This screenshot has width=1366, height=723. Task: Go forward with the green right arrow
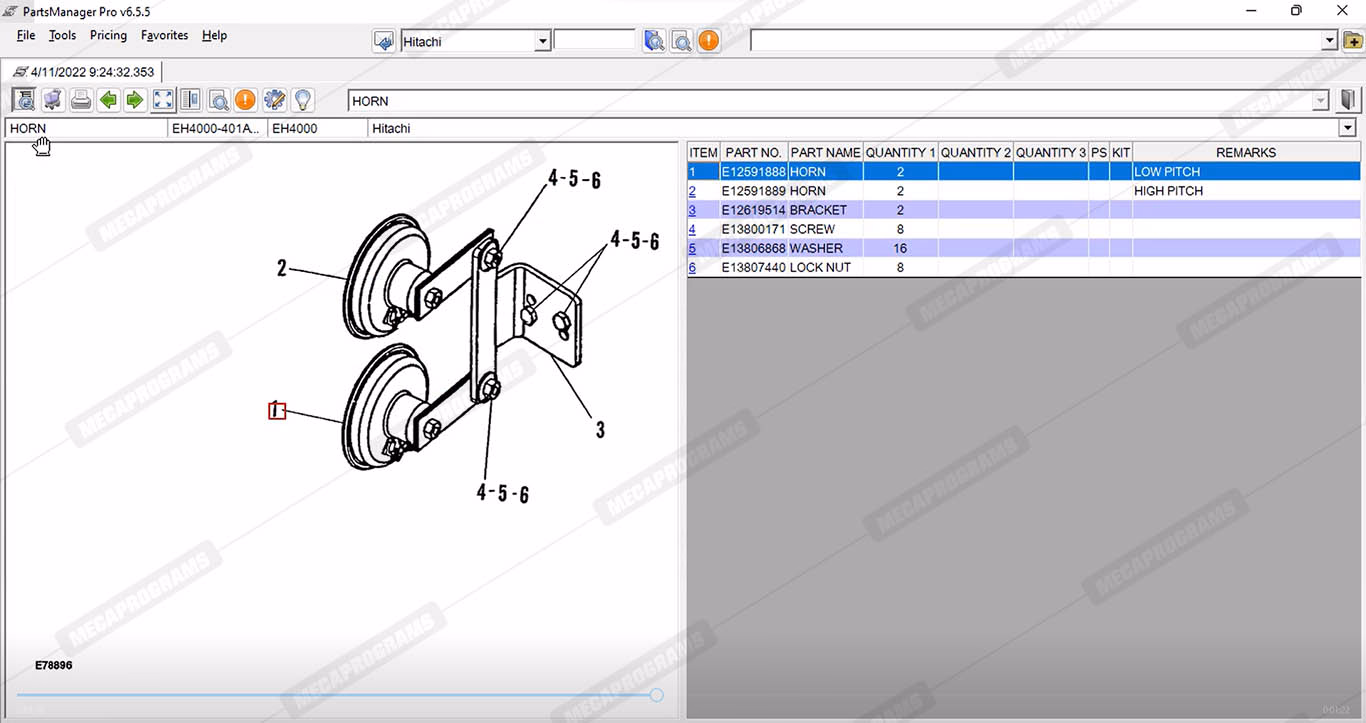tap(135, 100)
